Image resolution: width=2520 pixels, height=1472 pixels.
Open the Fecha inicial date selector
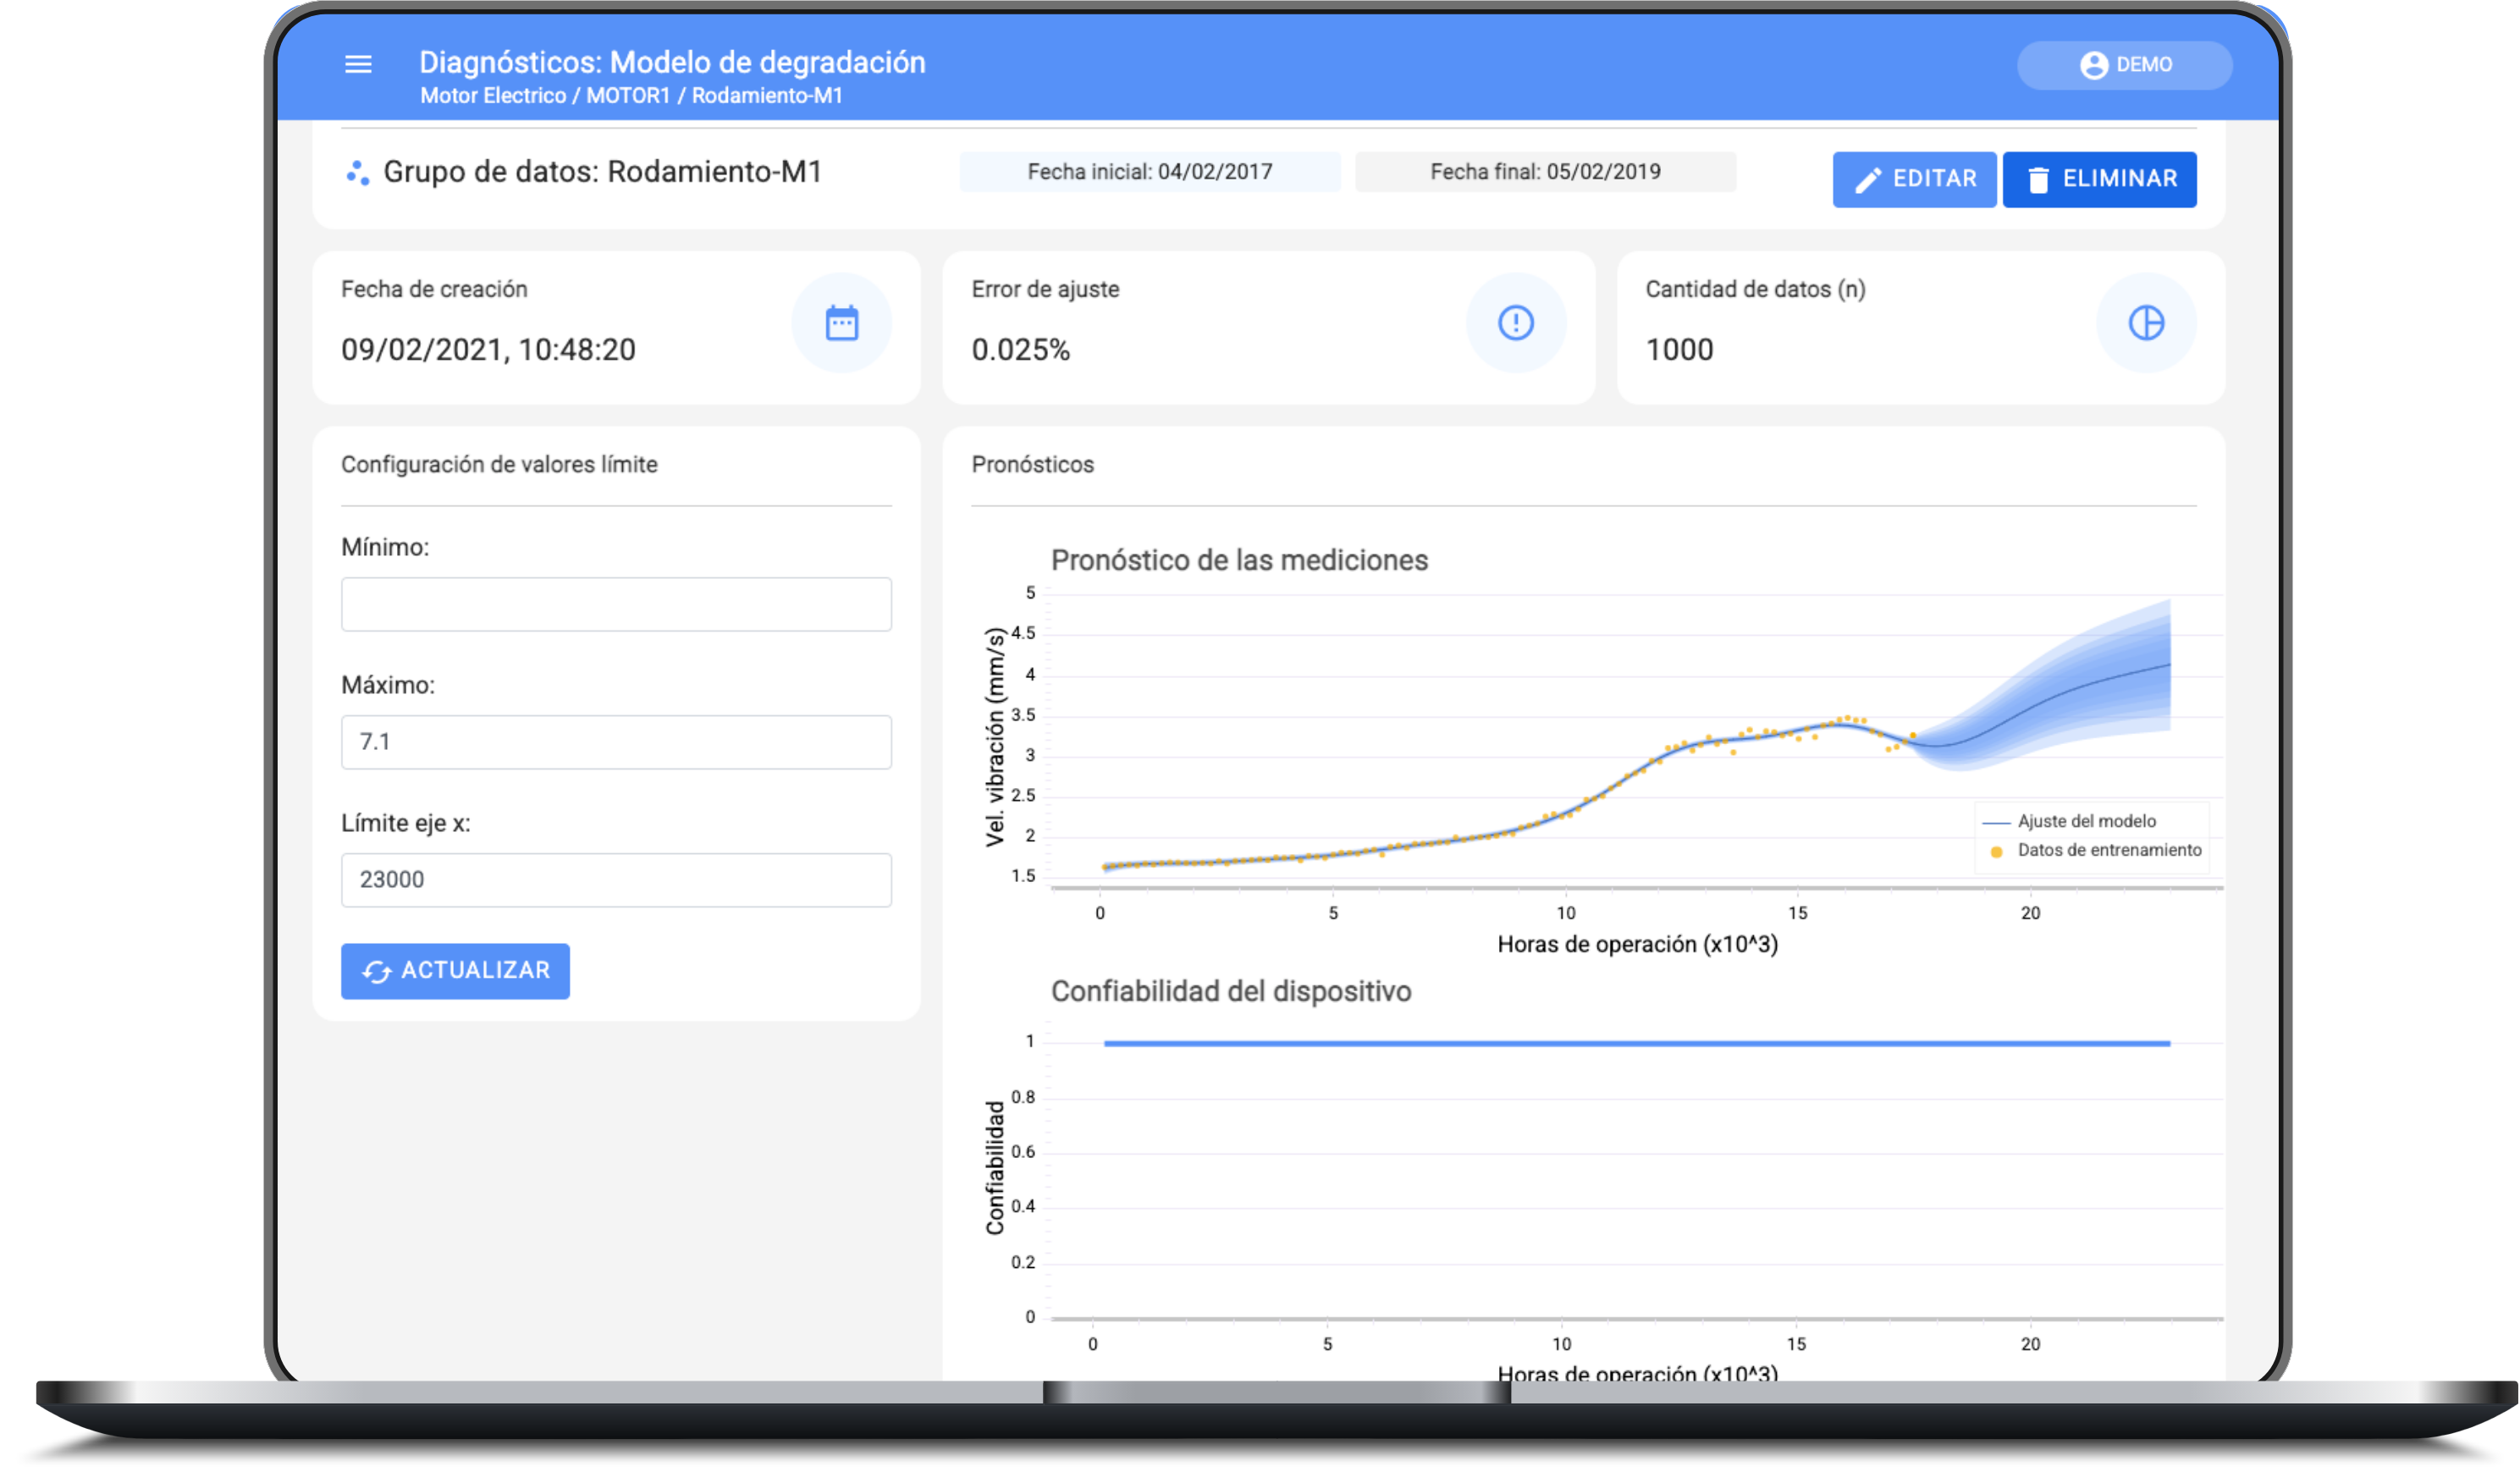1150,171
